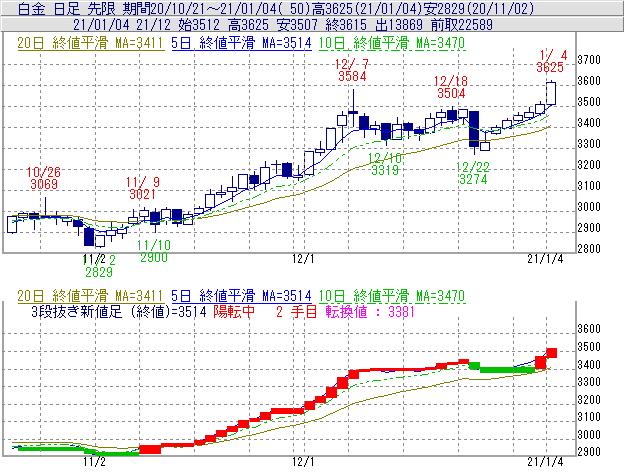Click the 安2829(20/11/02) value in title row

pos(478,8)
